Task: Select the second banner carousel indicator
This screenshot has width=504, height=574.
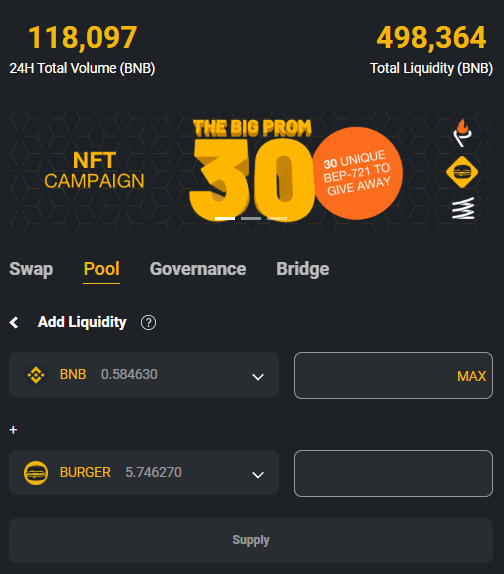Action: click(x=251, y=219)
